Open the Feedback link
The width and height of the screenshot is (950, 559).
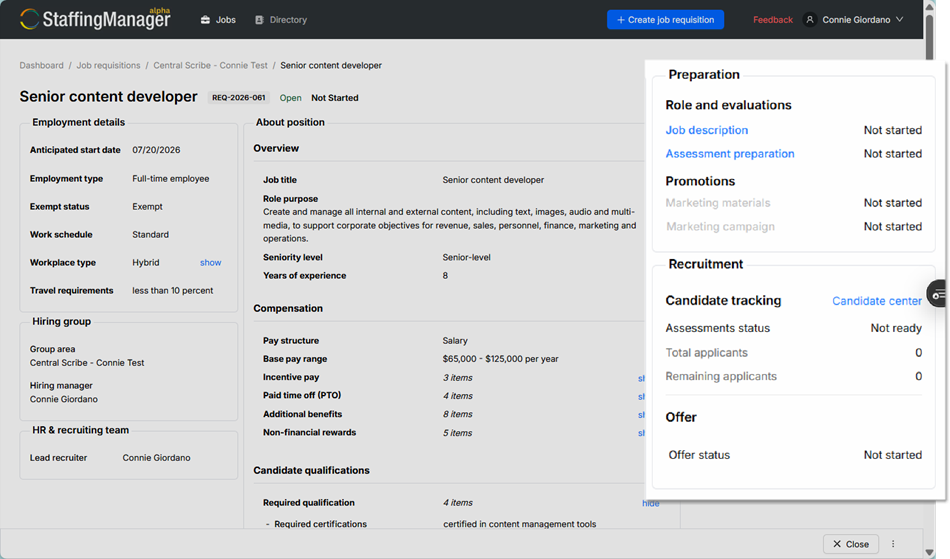coord(772,20)
